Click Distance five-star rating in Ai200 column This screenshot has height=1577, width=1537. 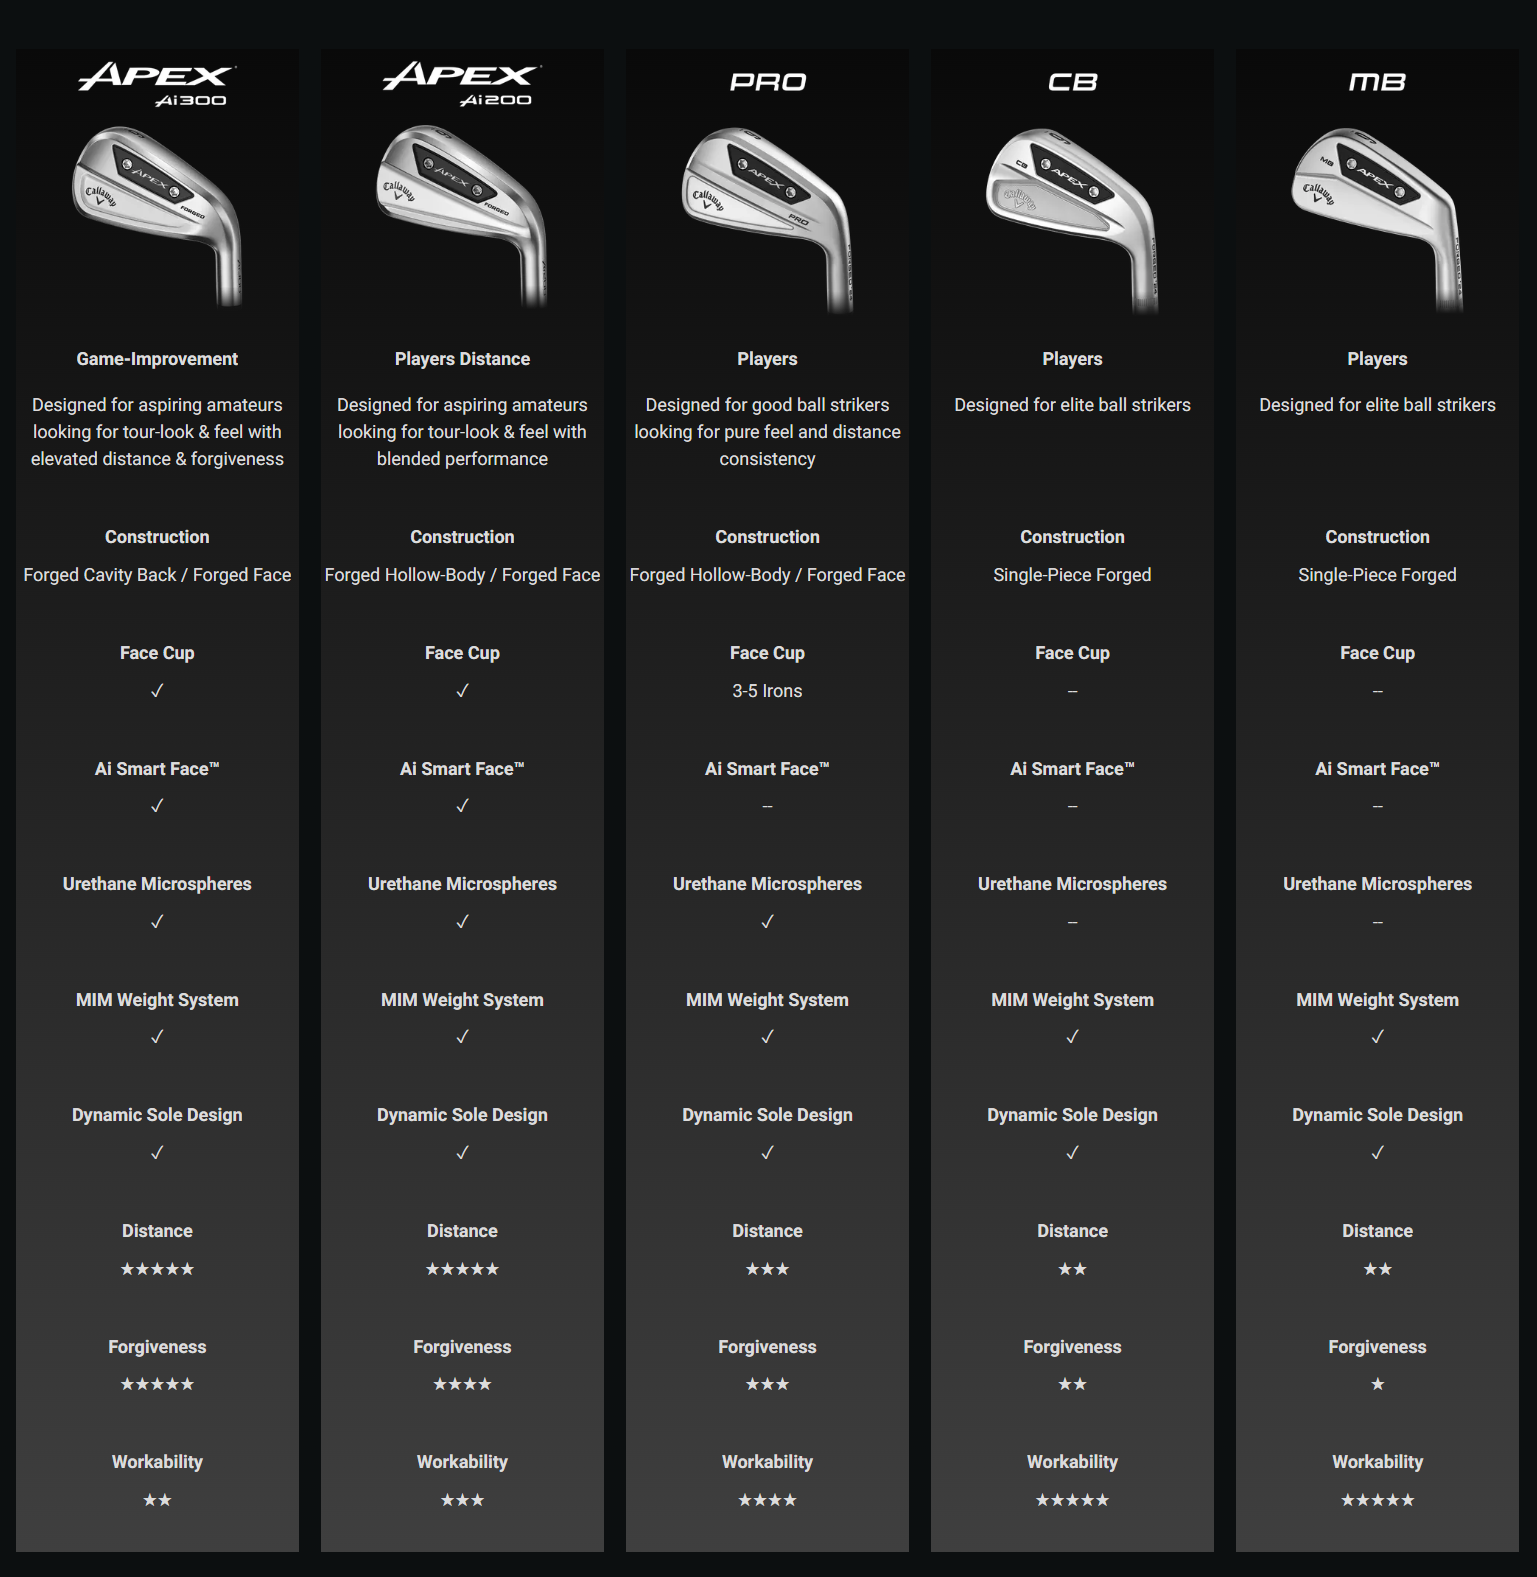click(462, 1269)
